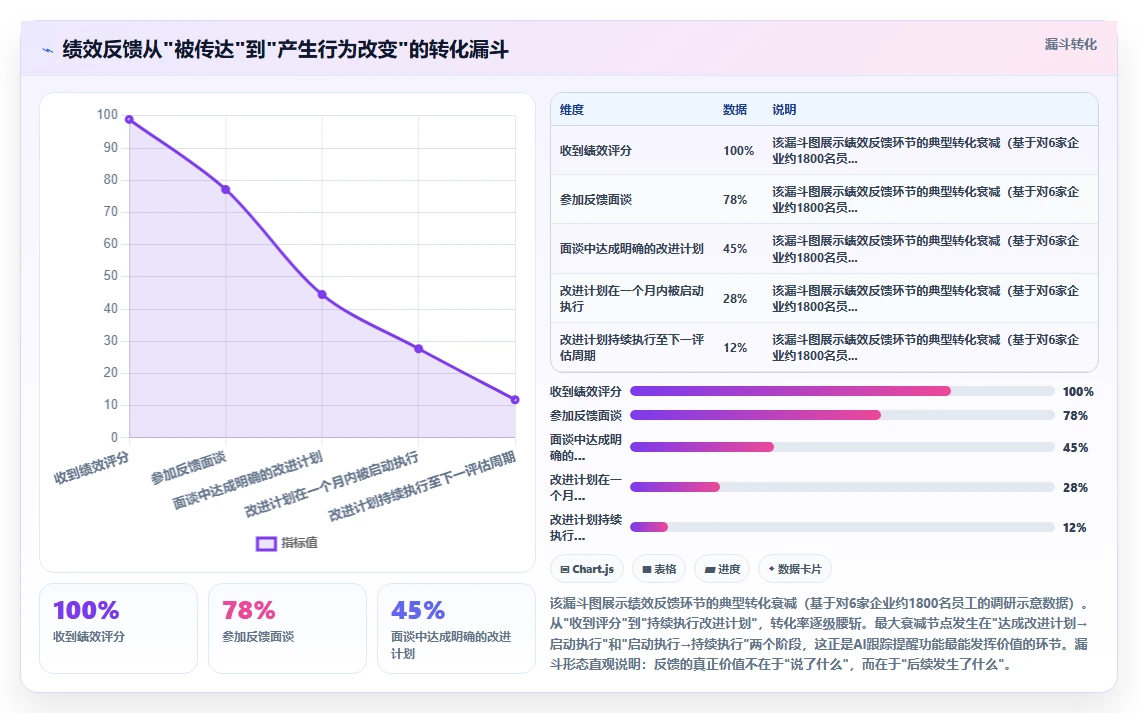Click x-axis label 收到绩效评分 on chart
This screenshot has height=713, width=1138.
(x=91, y=468)
